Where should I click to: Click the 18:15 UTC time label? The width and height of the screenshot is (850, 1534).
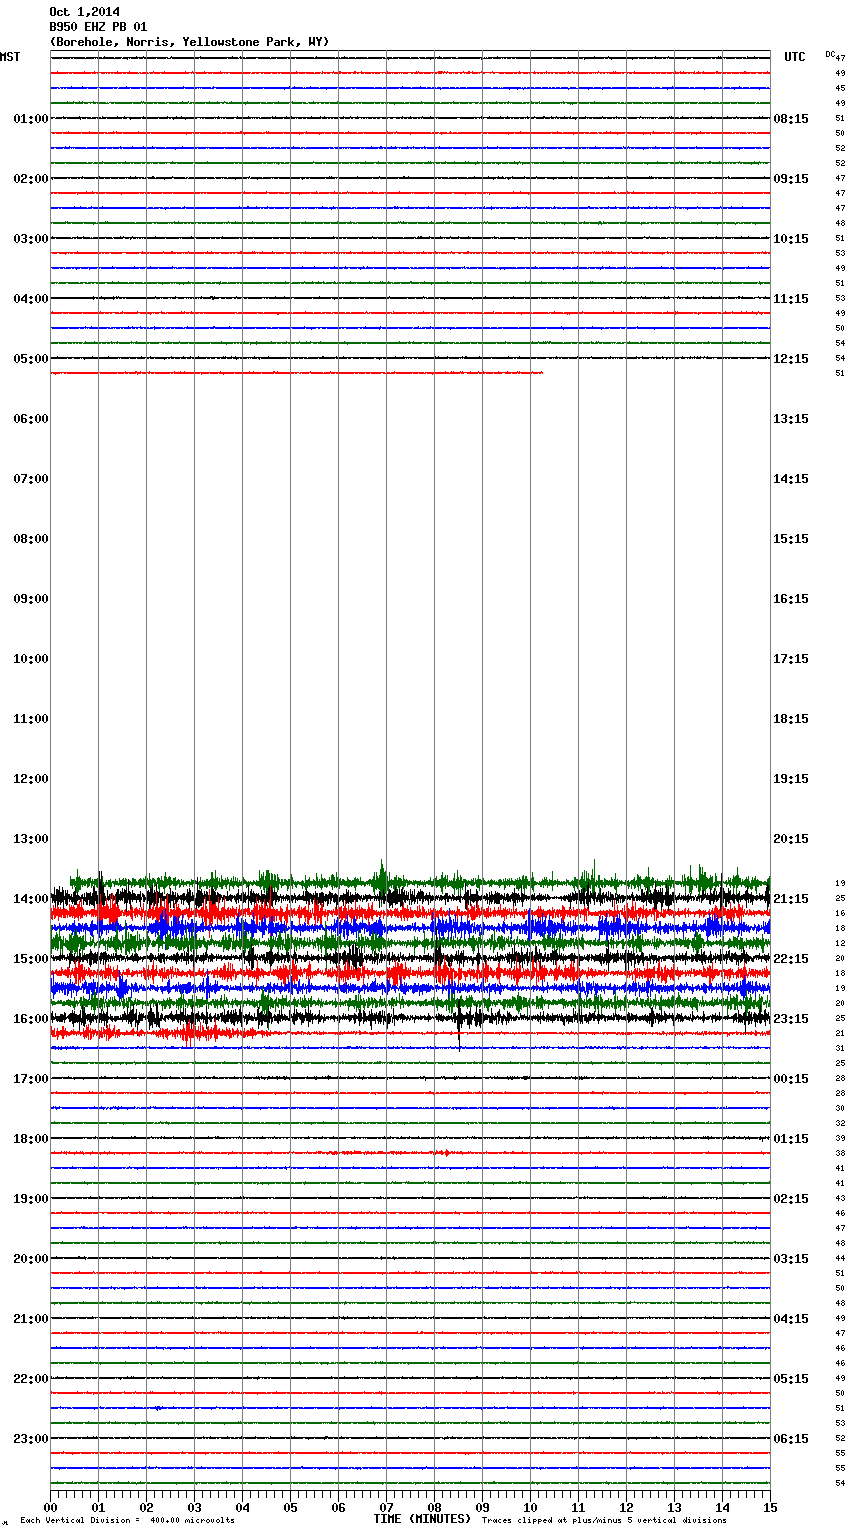(x=791, y=719)
